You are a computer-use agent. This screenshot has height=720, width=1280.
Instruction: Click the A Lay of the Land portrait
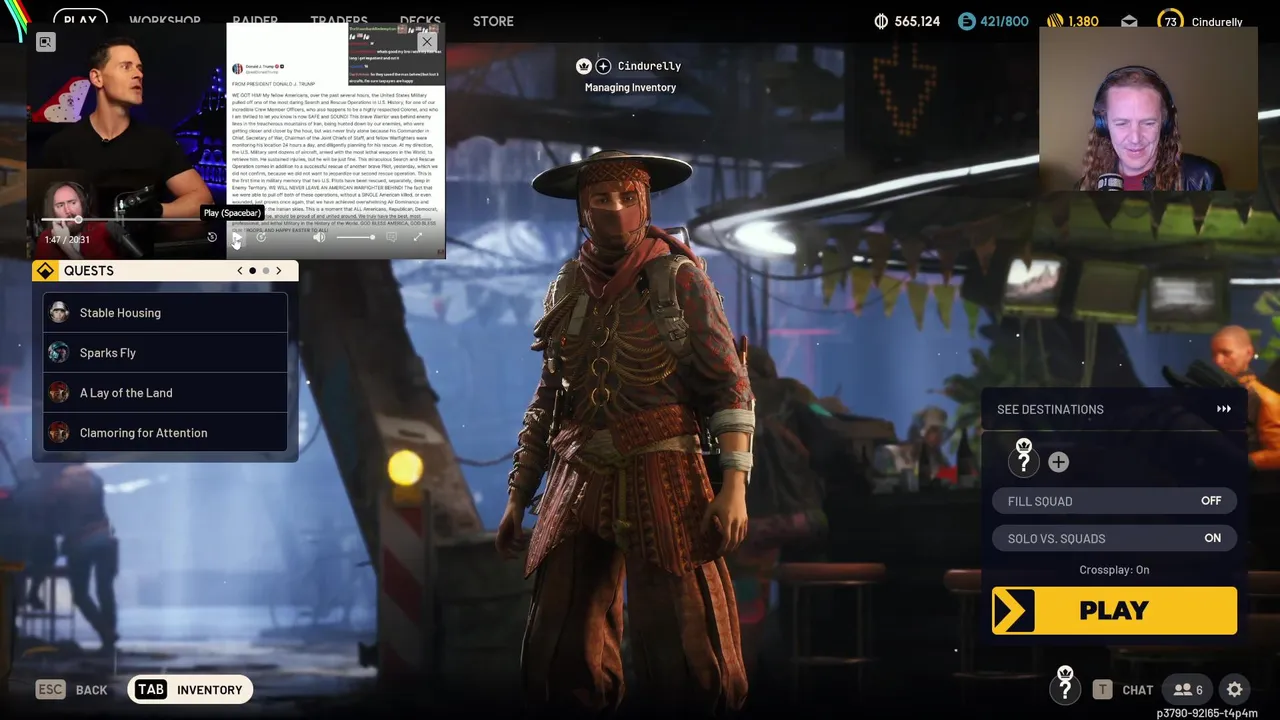click(x=59, y=393)
